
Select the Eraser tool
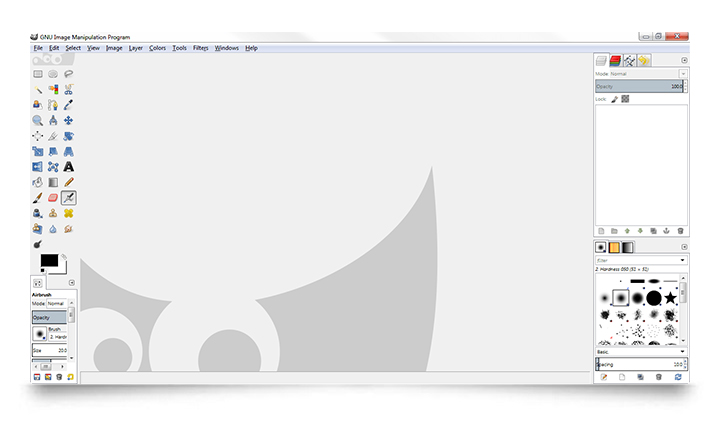[53, 198]
